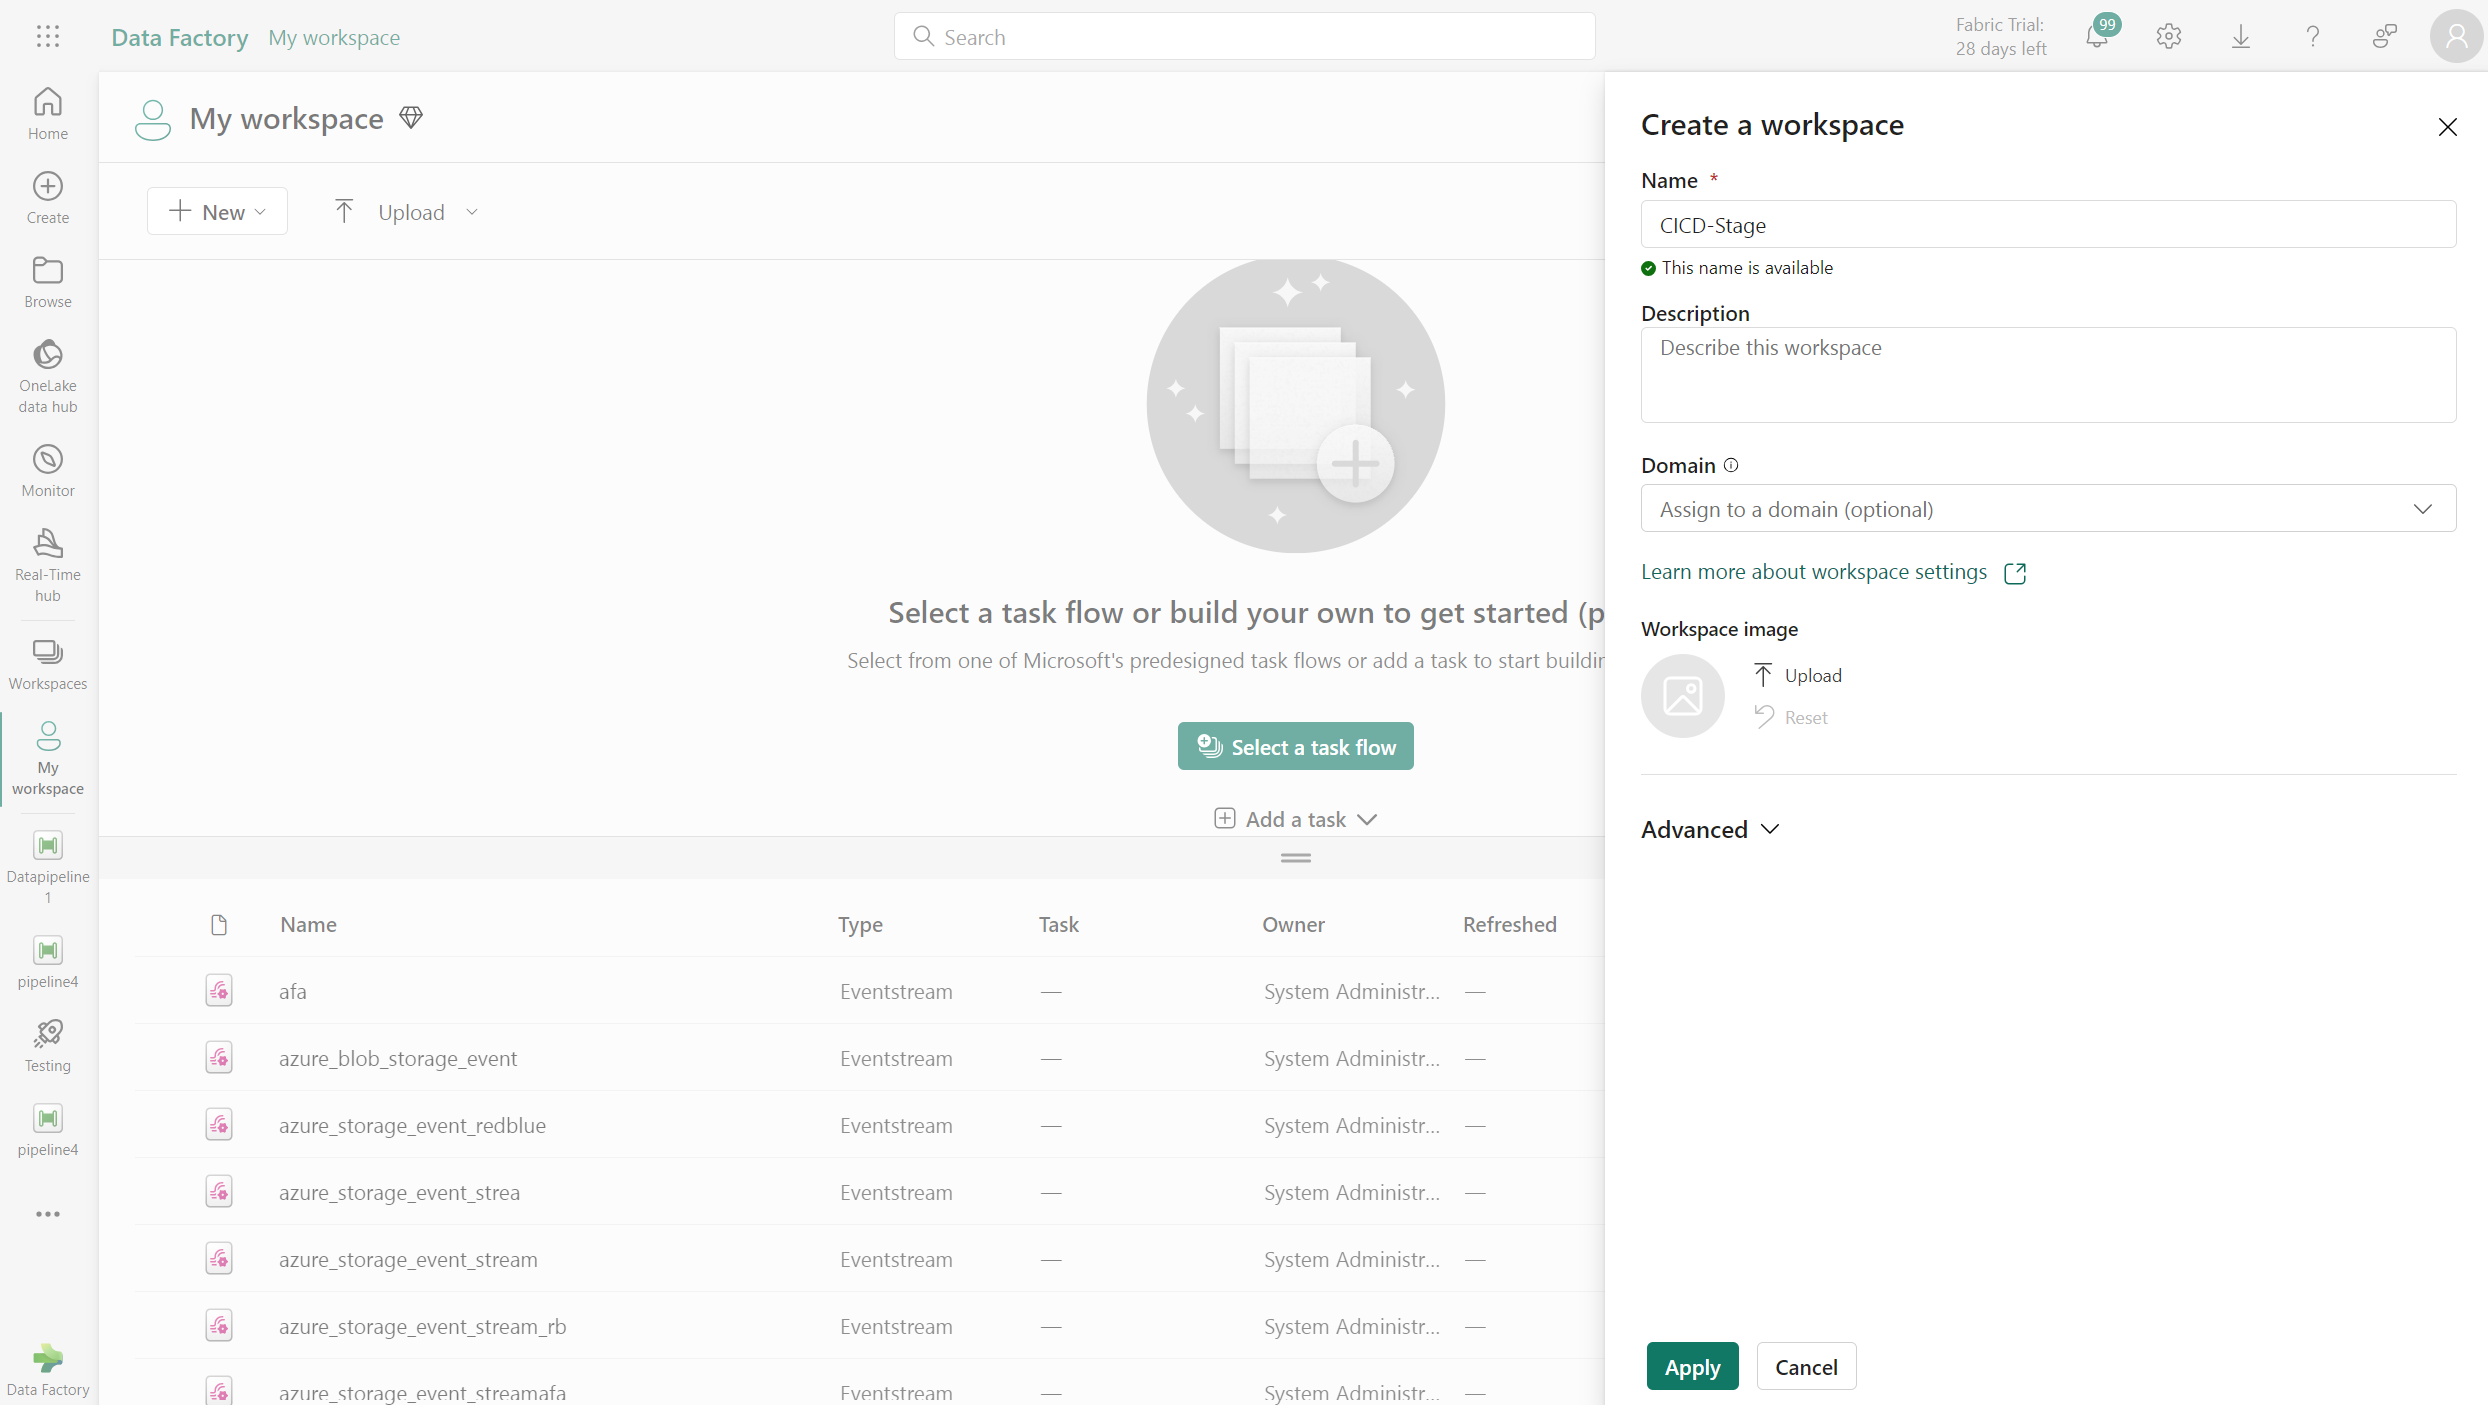
Task: Click the task flow panel resize handle
Action: point(1296,858)
